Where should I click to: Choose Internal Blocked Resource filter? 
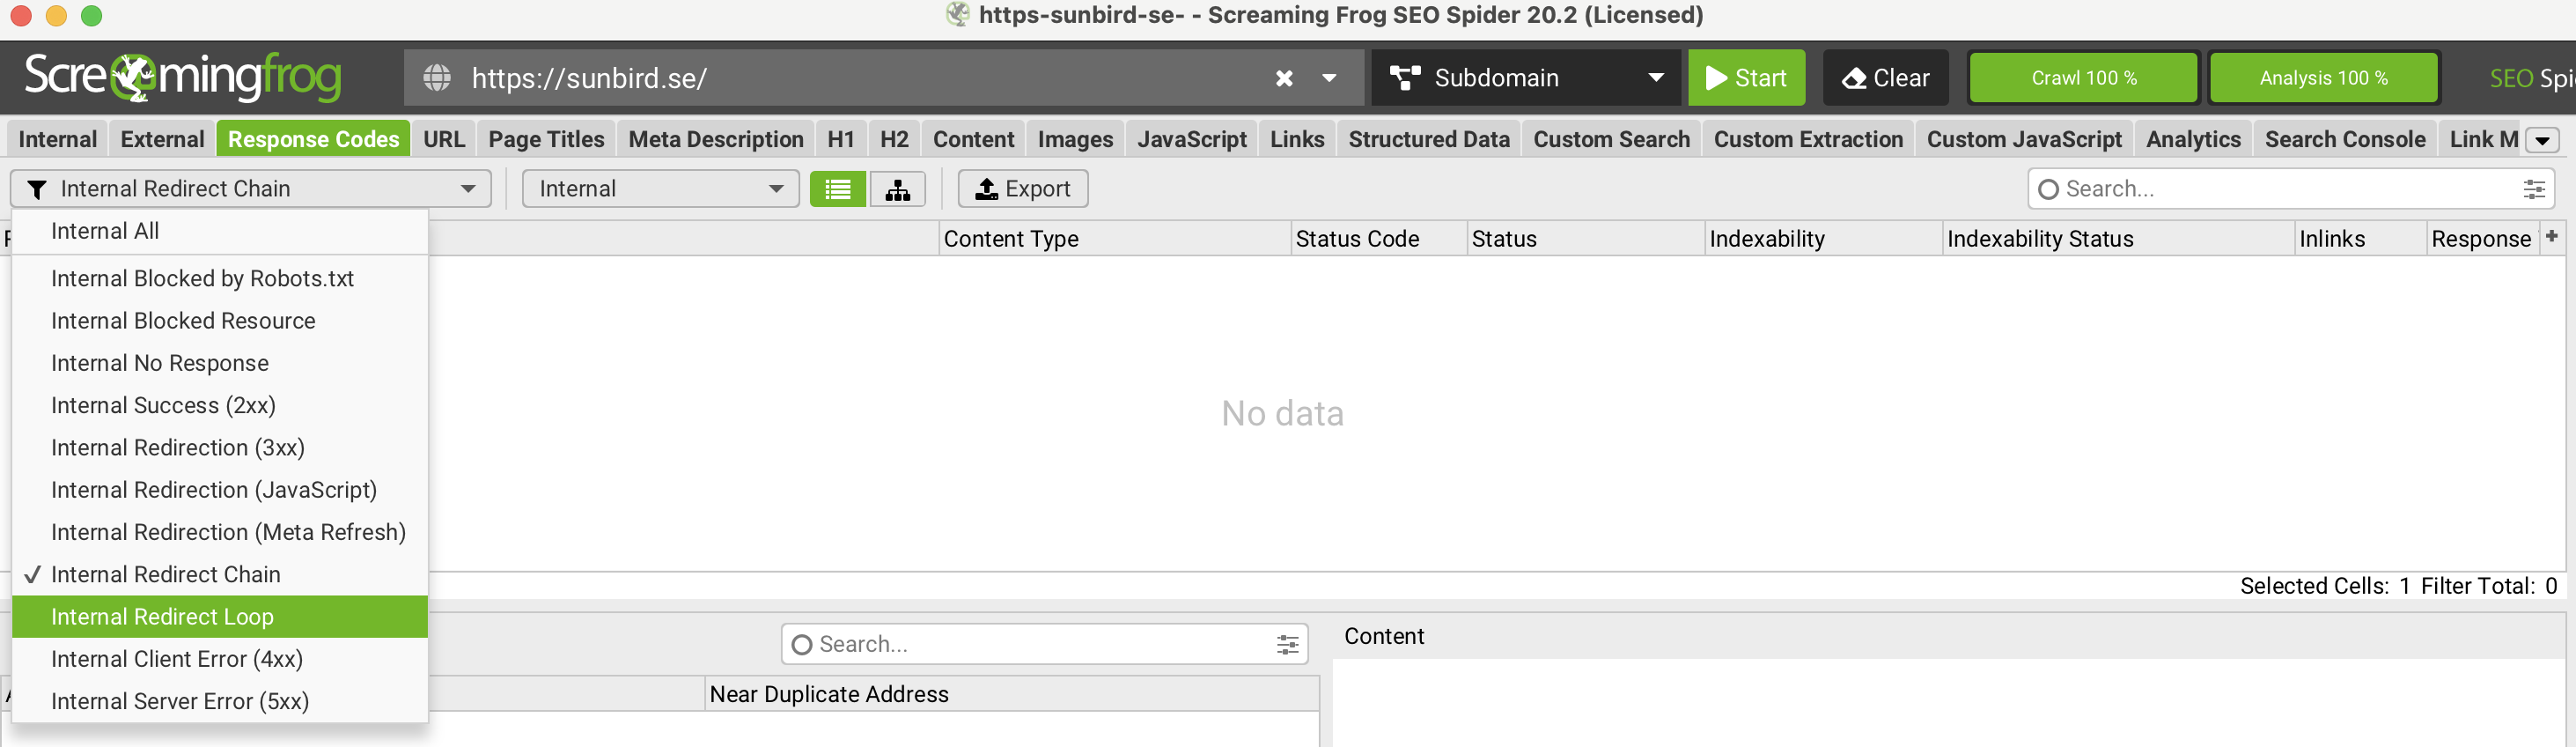click(x=220, y=321)
